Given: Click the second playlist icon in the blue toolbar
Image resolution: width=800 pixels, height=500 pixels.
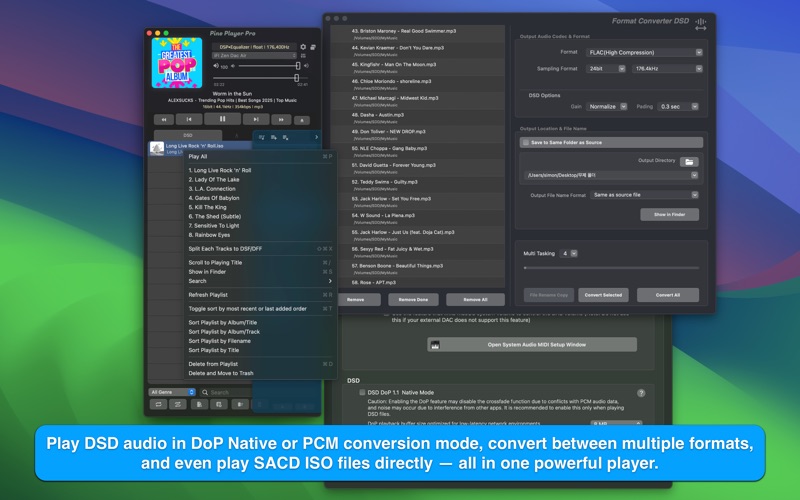Looking at the screenshot, I should pyautogui.click(x=274, y=137).
